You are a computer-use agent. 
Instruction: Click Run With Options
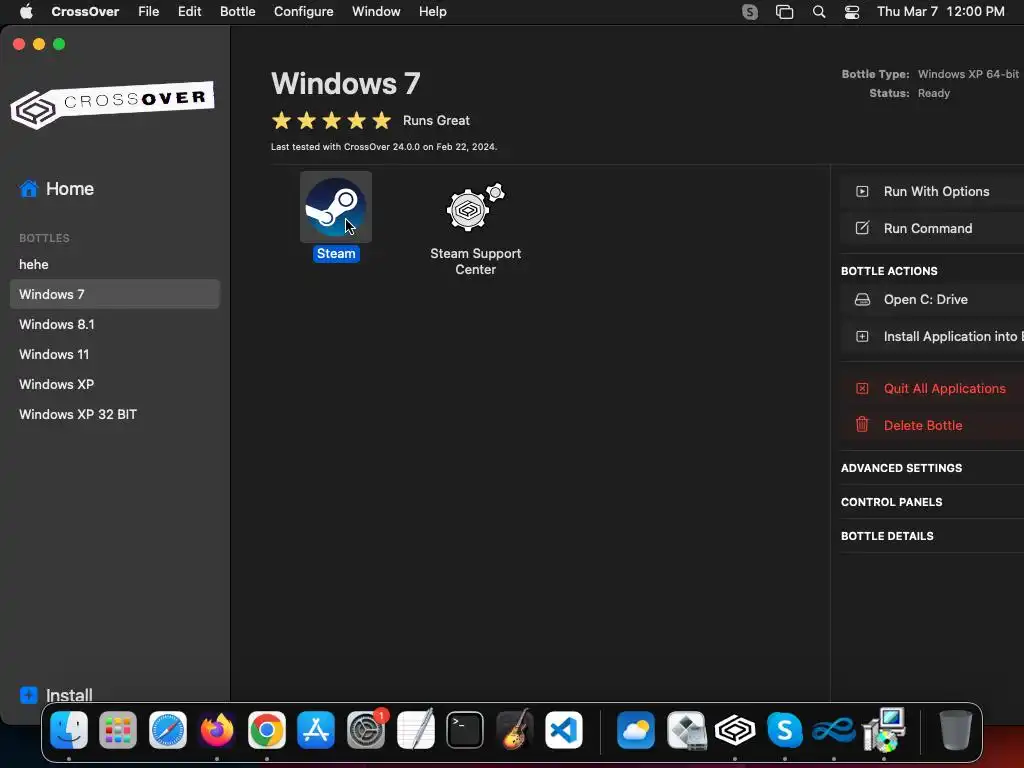[932, 191]
